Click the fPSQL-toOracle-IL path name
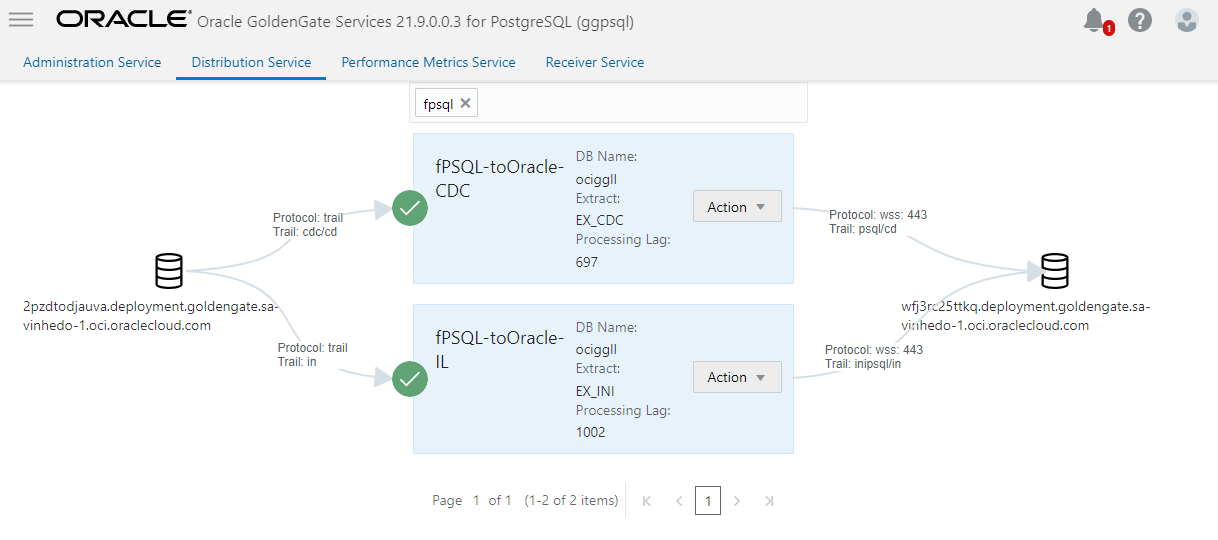Viewport: 1218px width, 540px height. (500, 349)
